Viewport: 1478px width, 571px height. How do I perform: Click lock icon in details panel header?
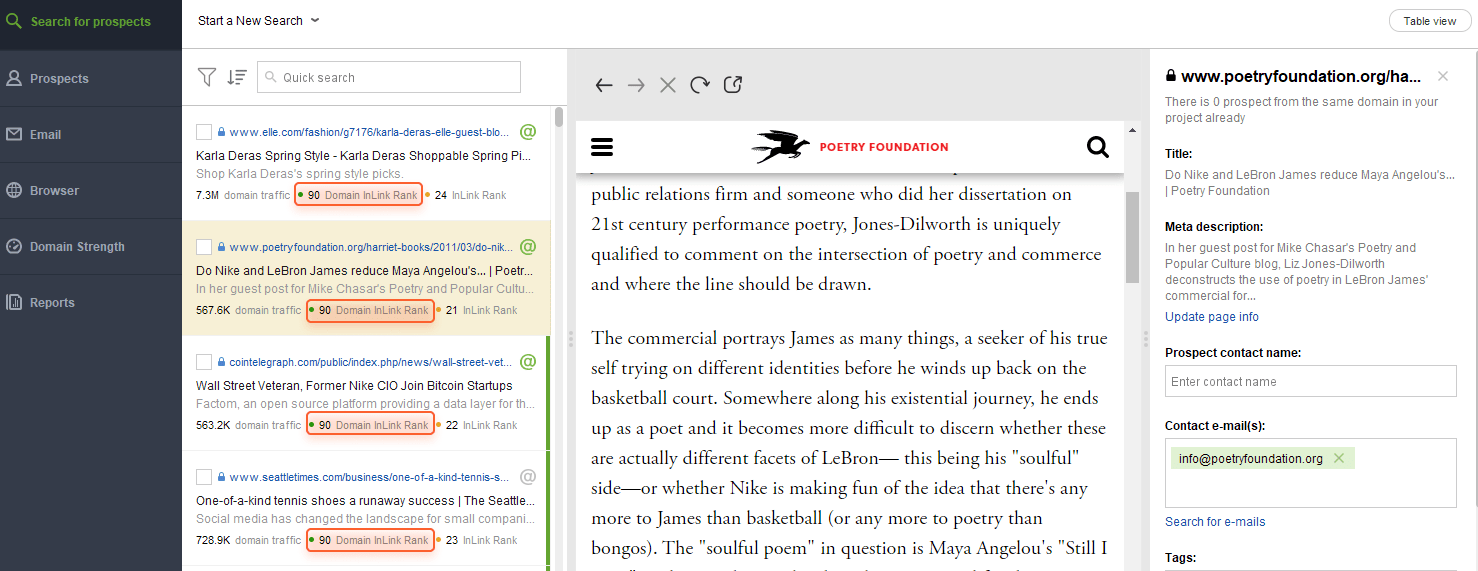(1171, 76)
